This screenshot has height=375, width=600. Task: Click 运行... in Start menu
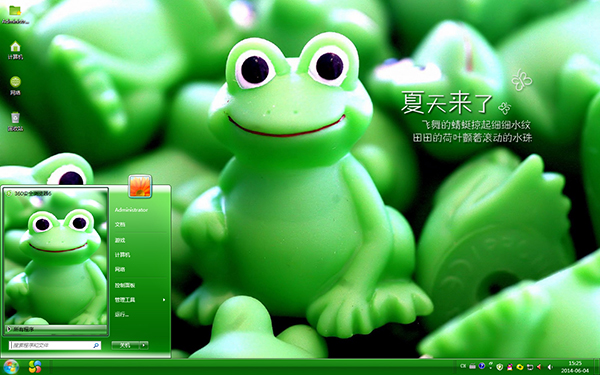coord(122,315)
